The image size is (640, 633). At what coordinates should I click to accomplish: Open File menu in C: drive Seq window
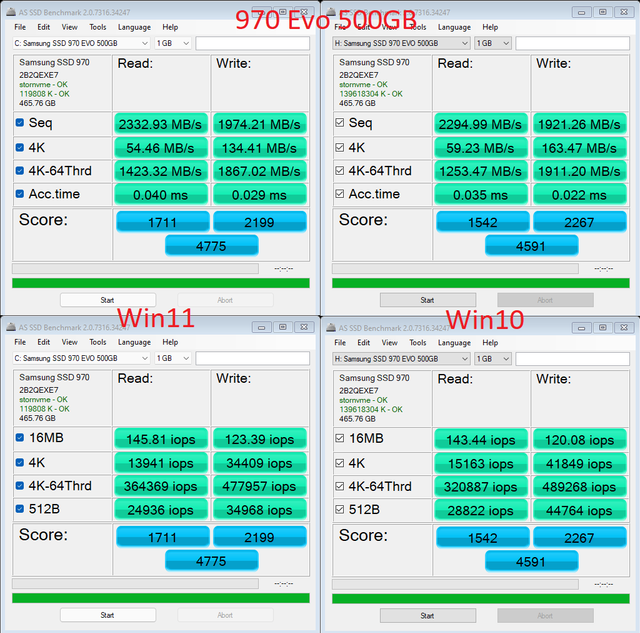click(20, 27)
